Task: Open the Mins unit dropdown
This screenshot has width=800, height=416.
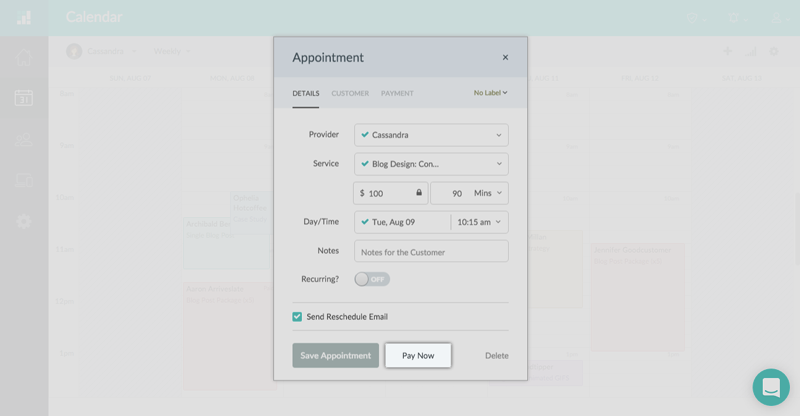Action: coord(488,193)
